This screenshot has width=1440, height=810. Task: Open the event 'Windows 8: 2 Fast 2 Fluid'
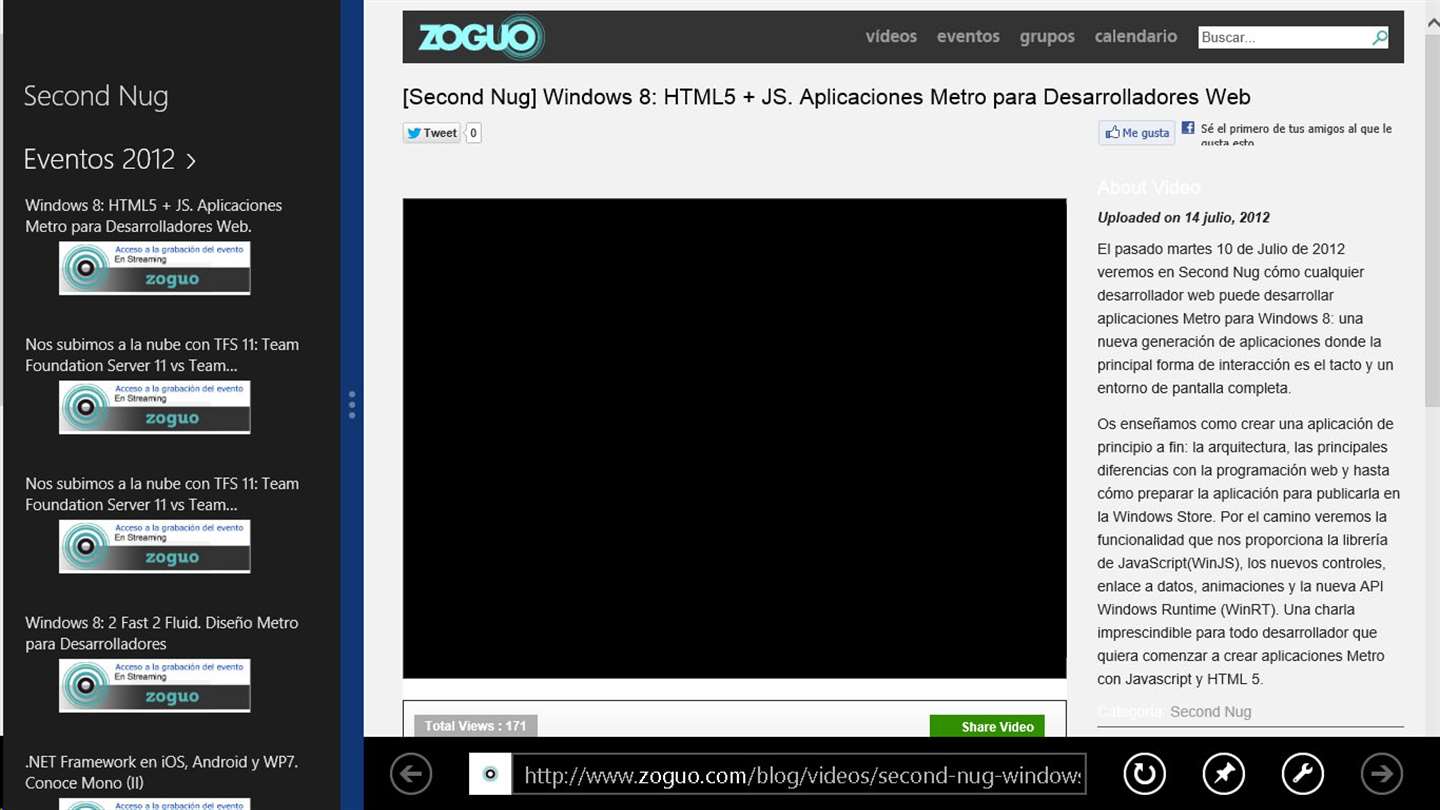click(x=162, y=633)
